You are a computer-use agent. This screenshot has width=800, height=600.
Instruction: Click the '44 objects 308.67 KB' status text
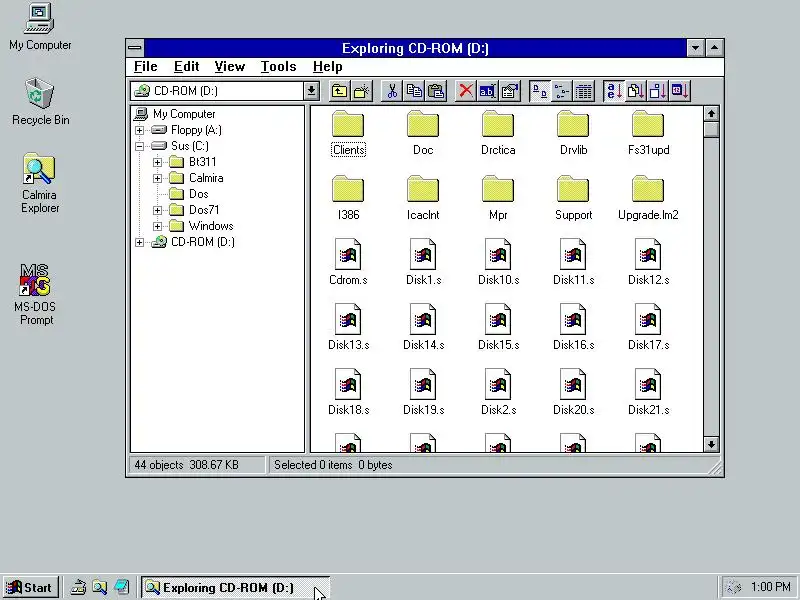(186, 465)
